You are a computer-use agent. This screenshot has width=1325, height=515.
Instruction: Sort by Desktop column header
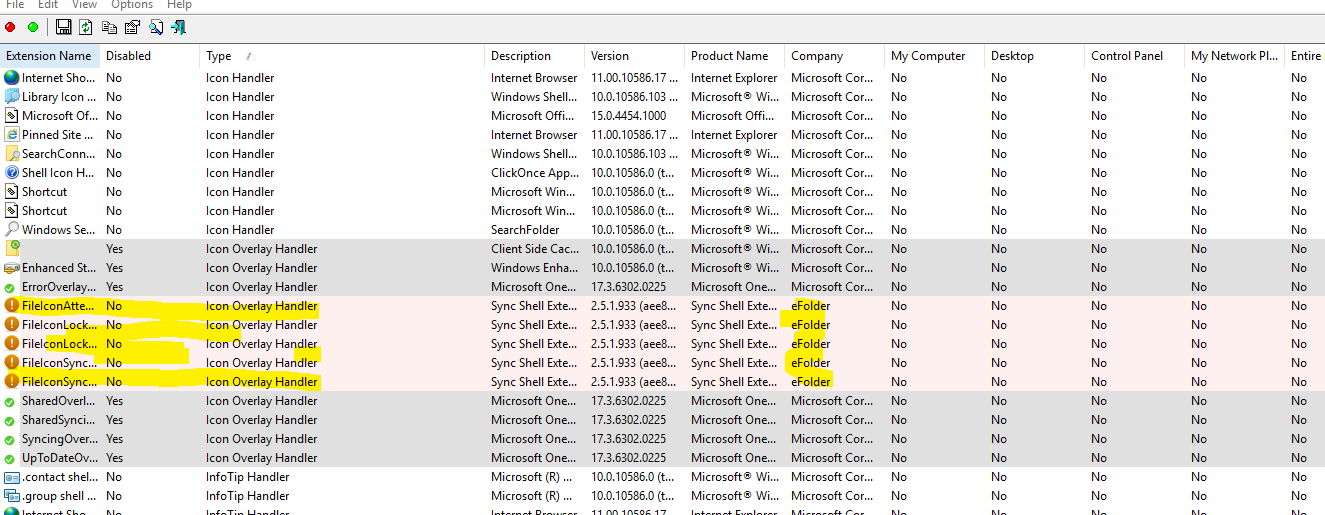[x=1035, y=56]
